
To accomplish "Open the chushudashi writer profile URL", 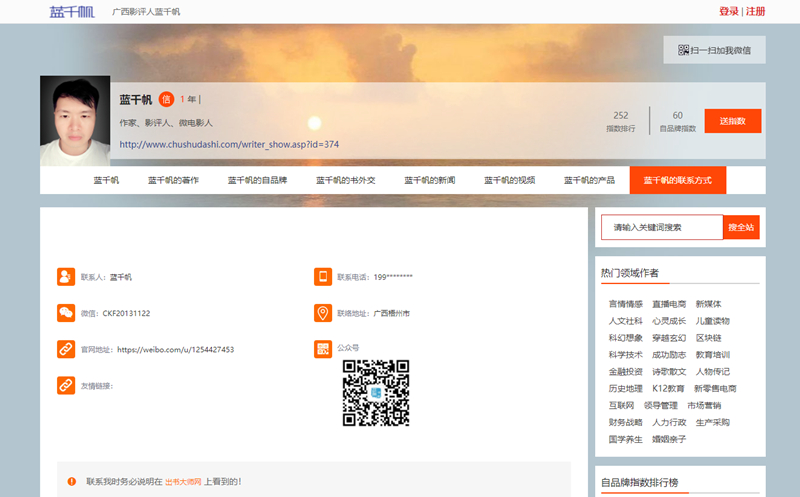I will pyautogui.click(x=229, y=144).
